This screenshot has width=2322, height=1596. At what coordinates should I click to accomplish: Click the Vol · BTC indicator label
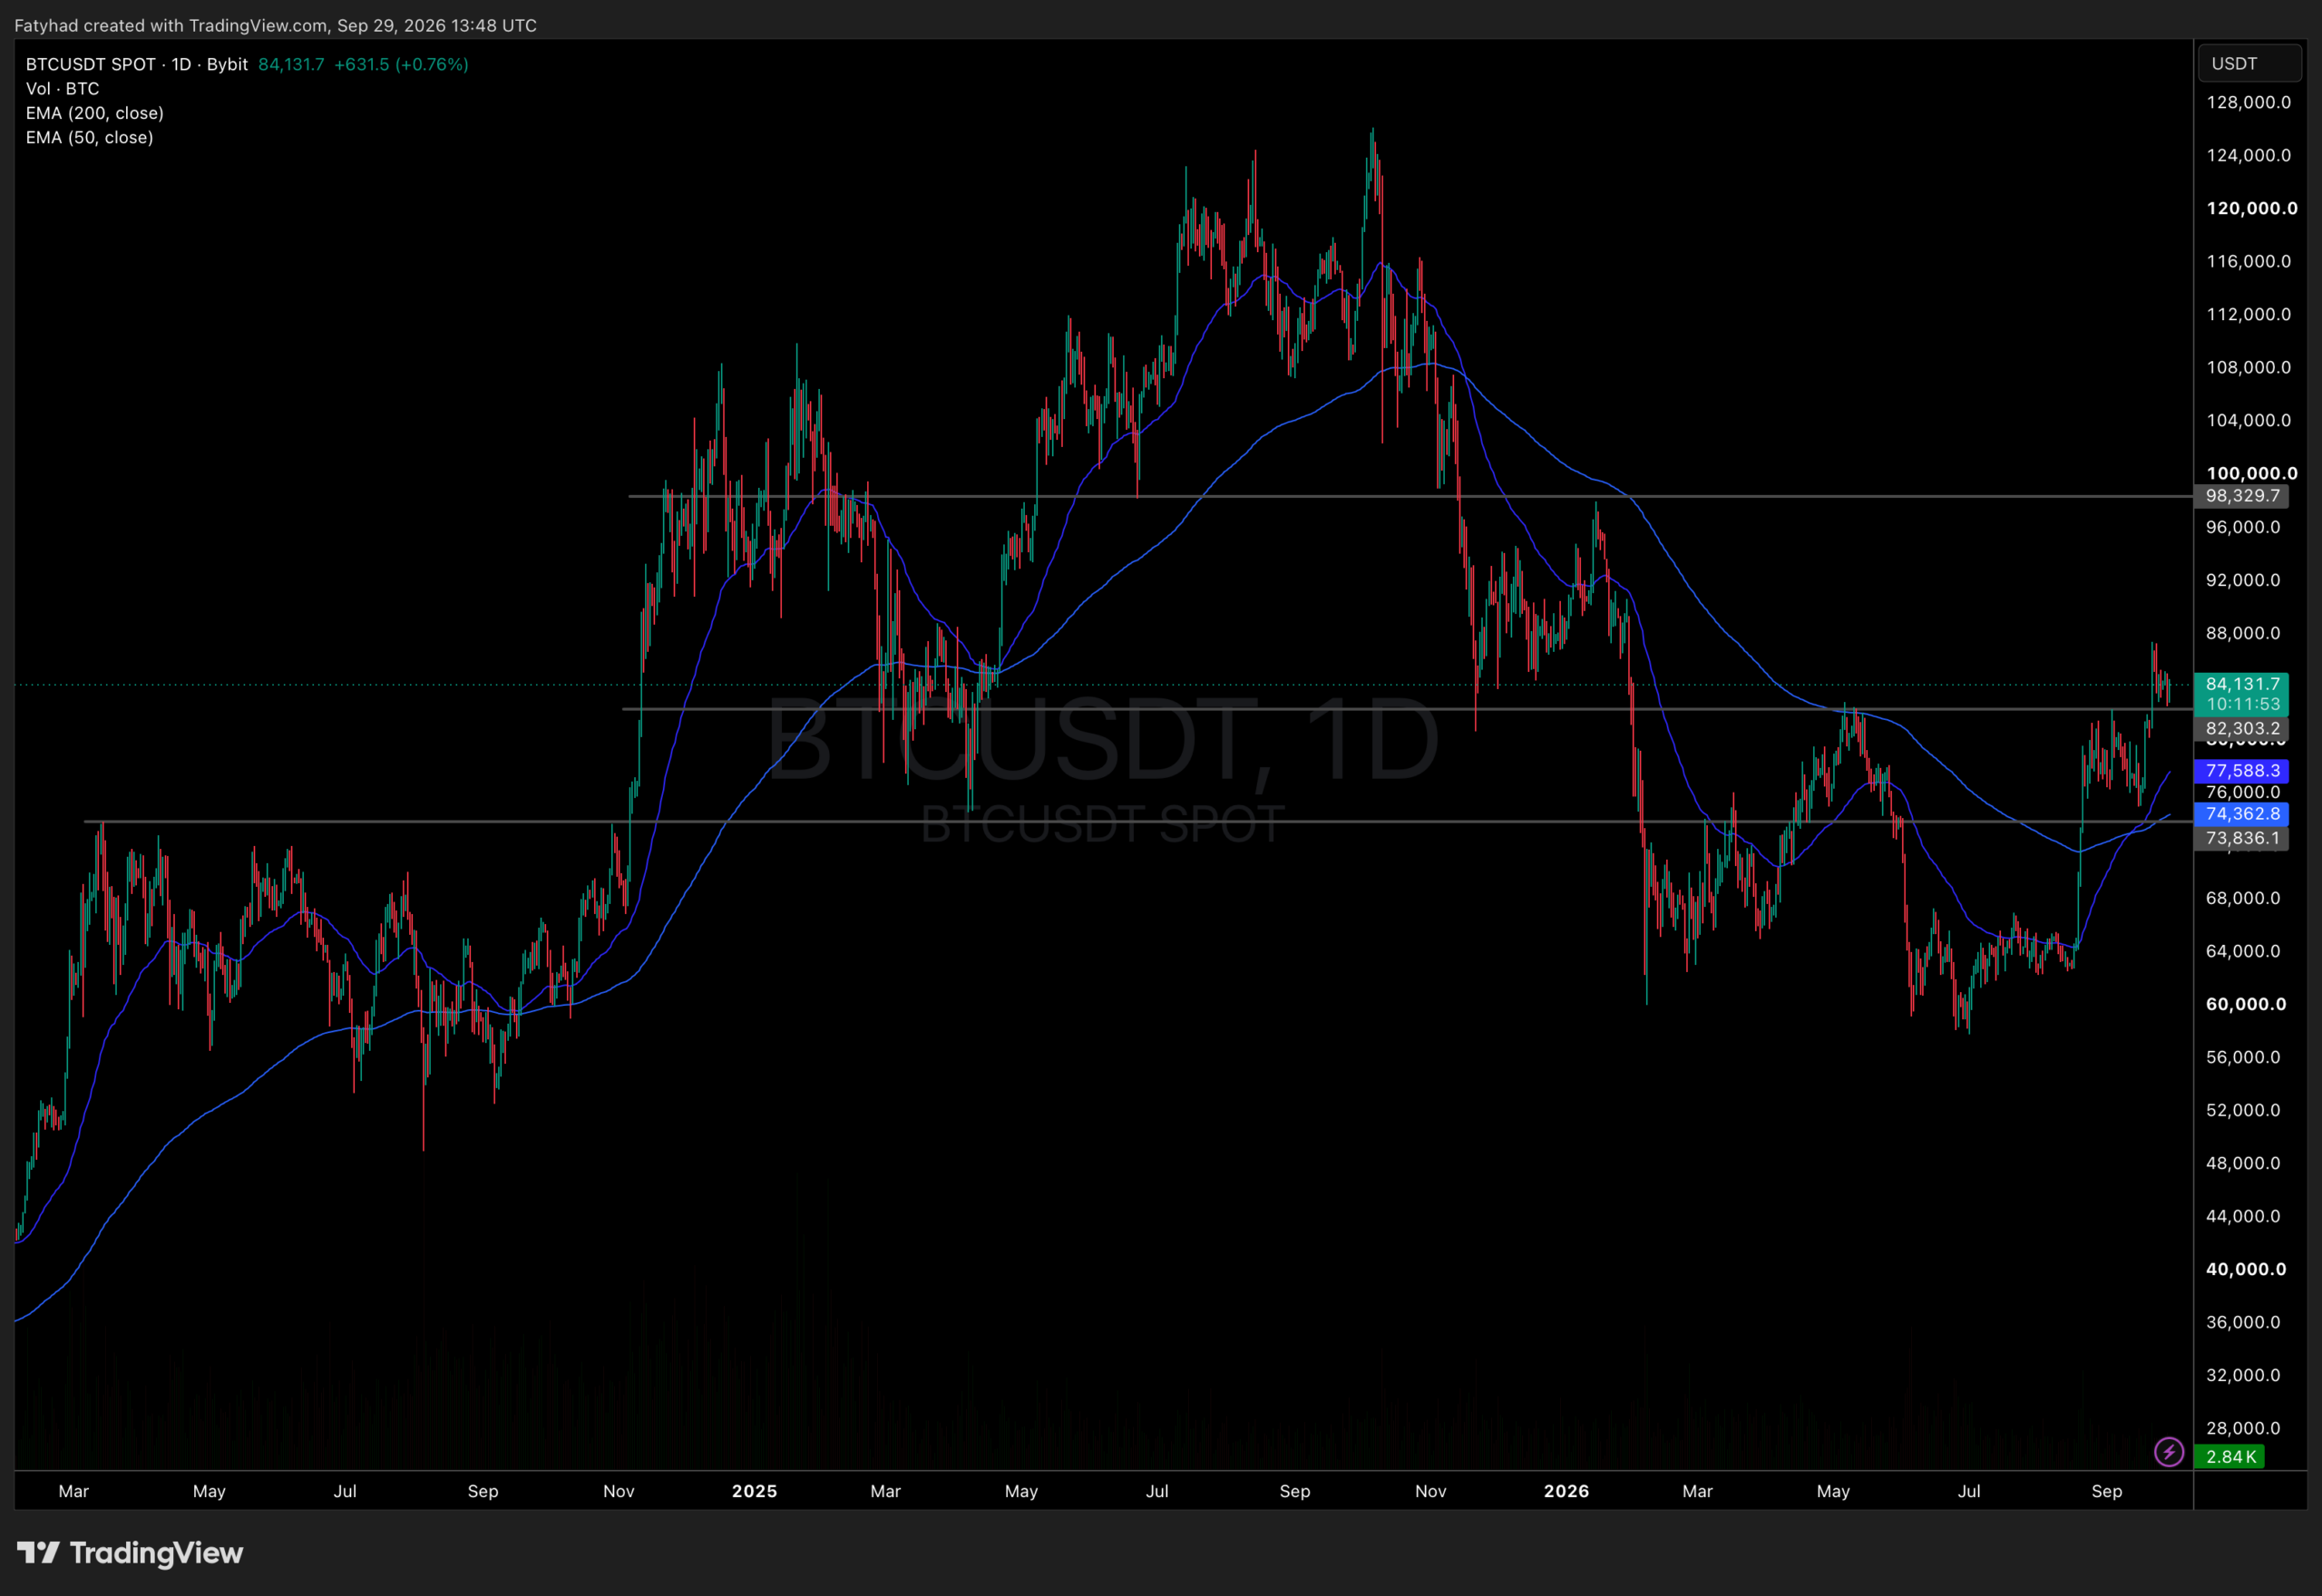[x=62, y=89]
